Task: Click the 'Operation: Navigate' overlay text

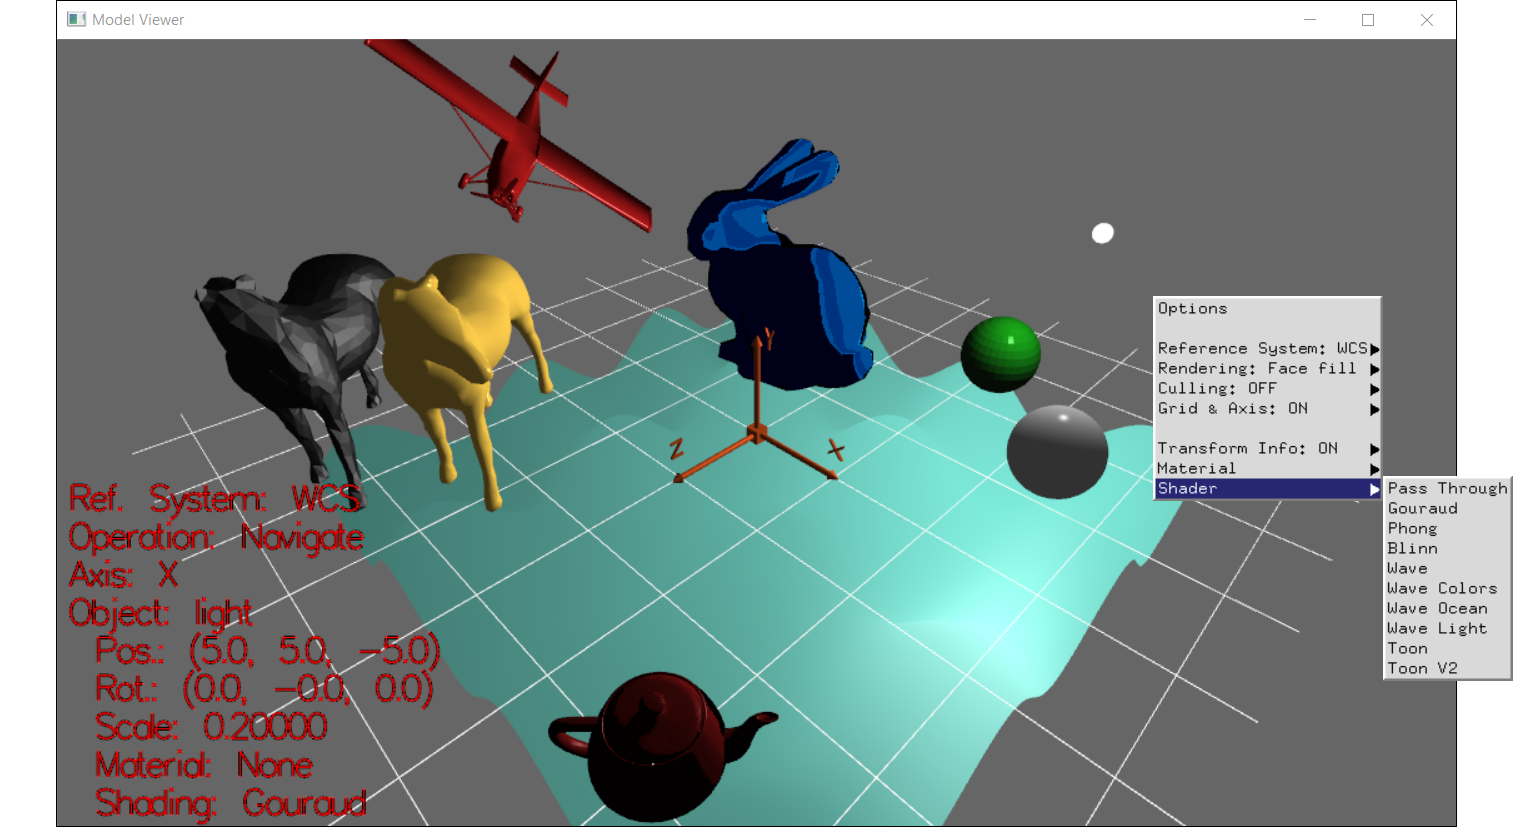Action: (x=216, y=538)
